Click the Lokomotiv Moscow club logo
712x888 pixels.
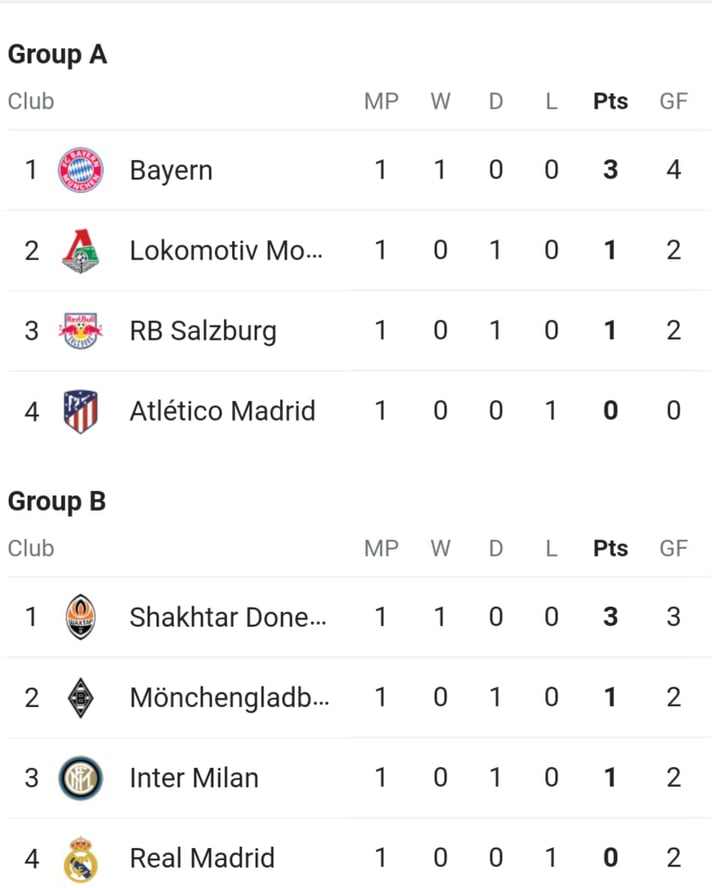[x=80, y=250]
